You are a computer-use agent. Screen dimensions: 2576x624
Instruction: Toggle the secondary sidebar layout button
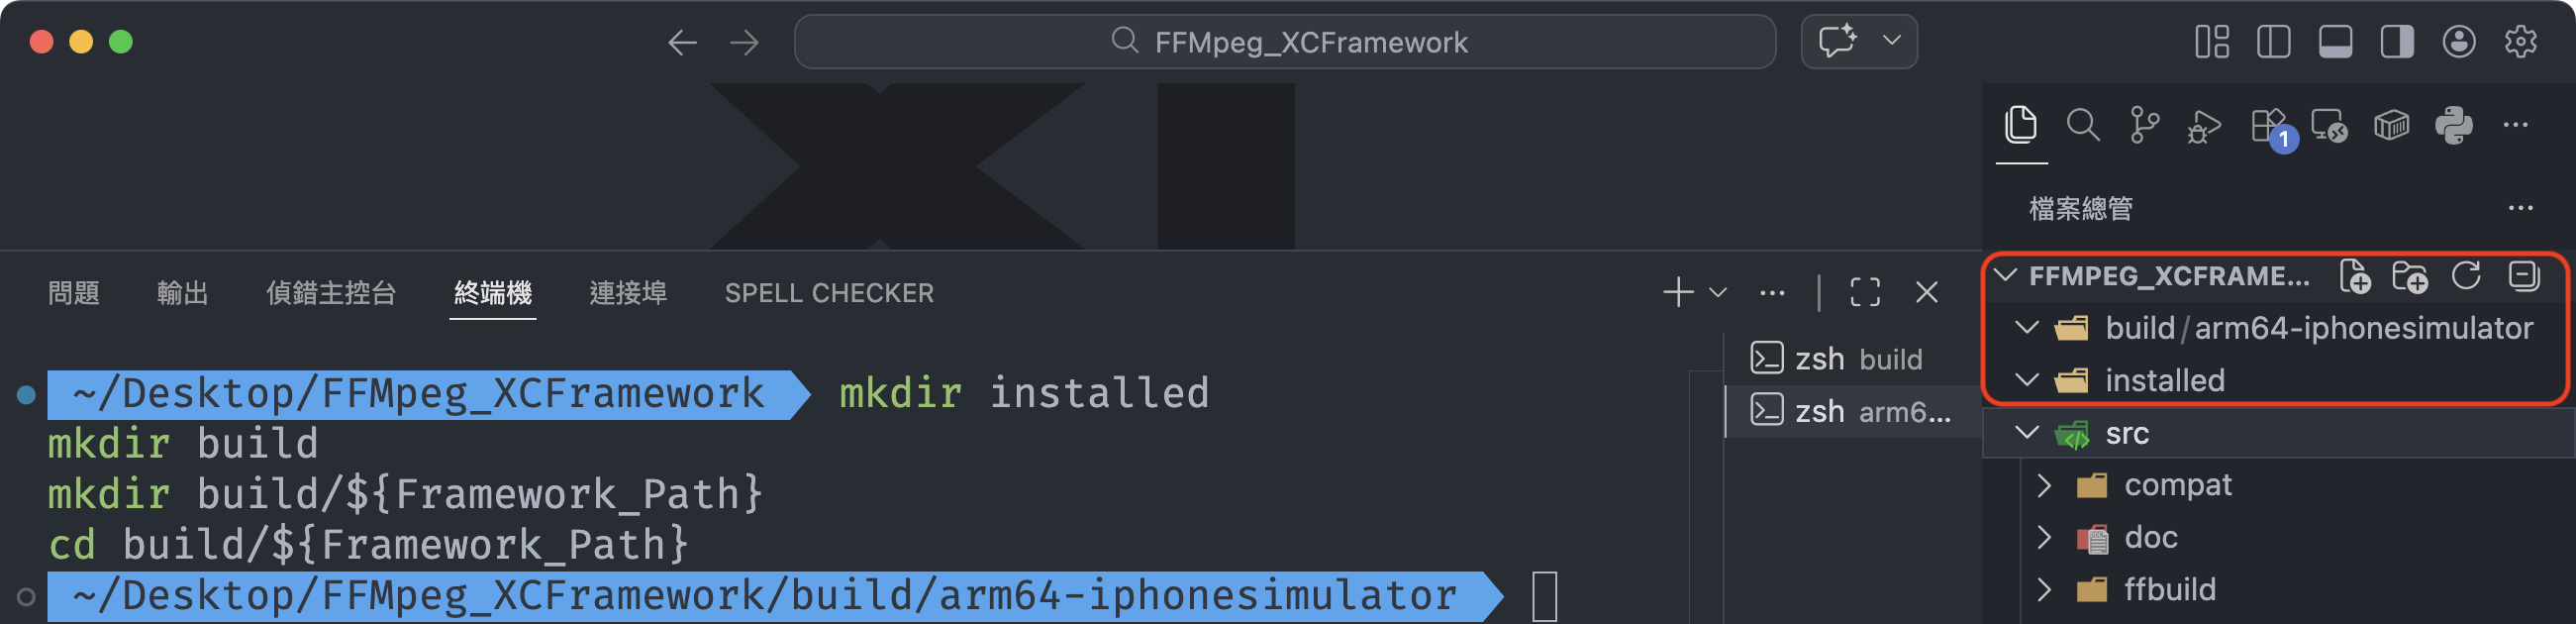click(x=2397, y=42)
